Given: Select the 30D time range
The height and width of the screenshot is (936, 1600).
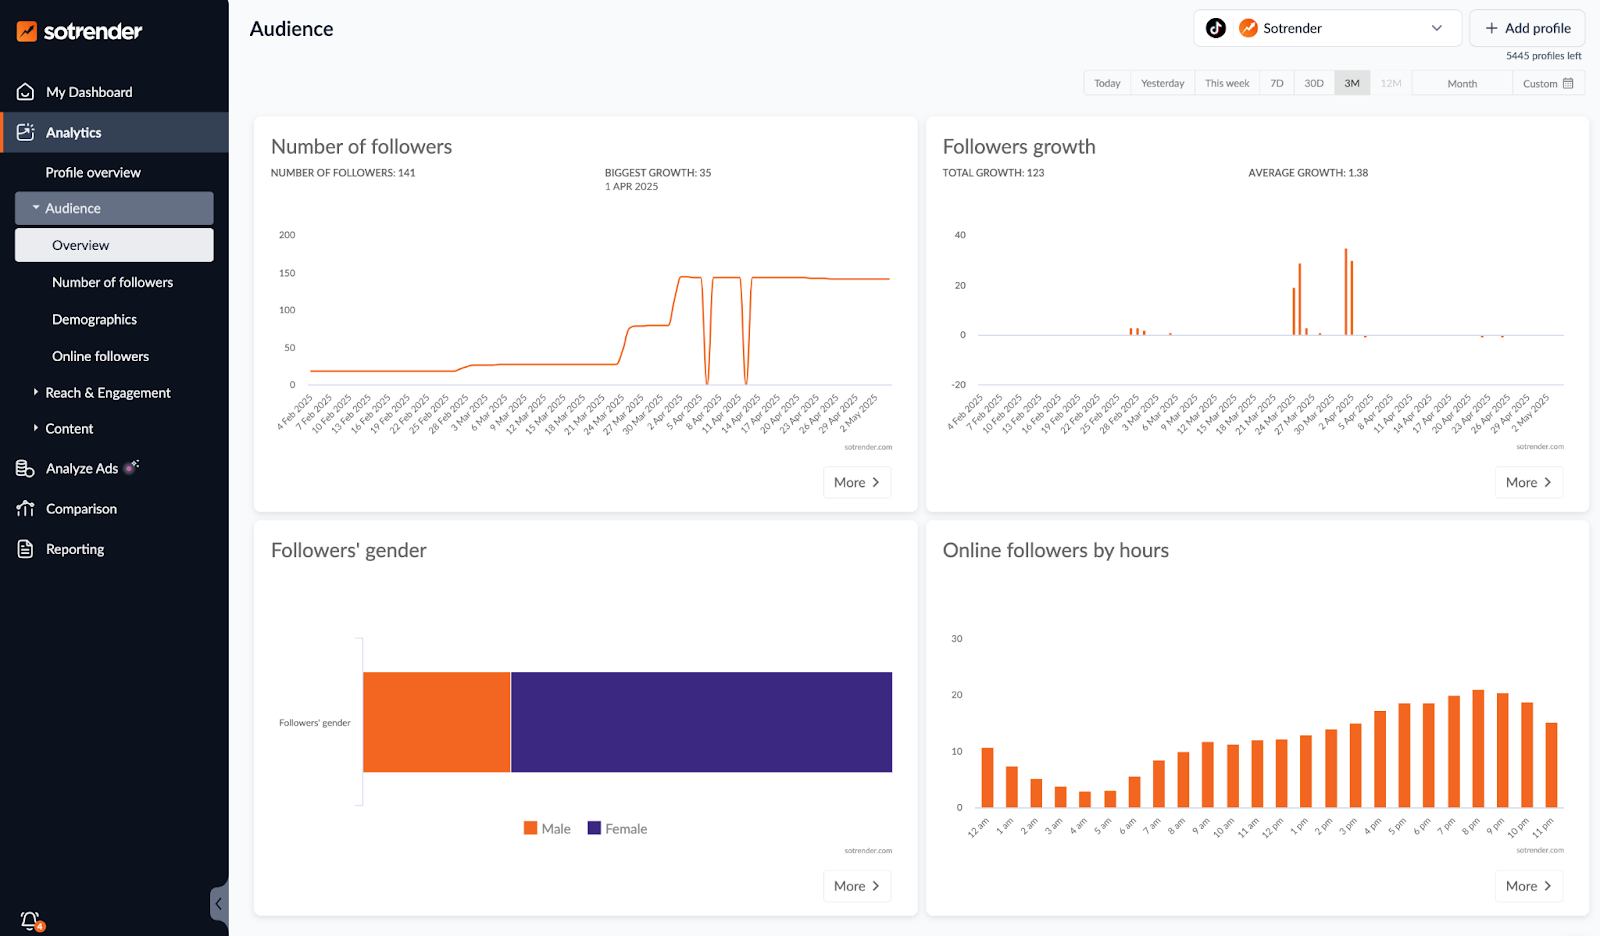Looking at the screenshot, I should (x=1314, y=83).
